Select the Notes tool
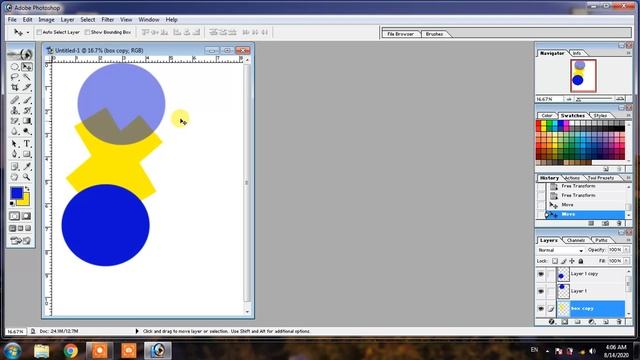The height and width of the screenshot is (360, 640). pyautogui.click(x=15, y=167)
